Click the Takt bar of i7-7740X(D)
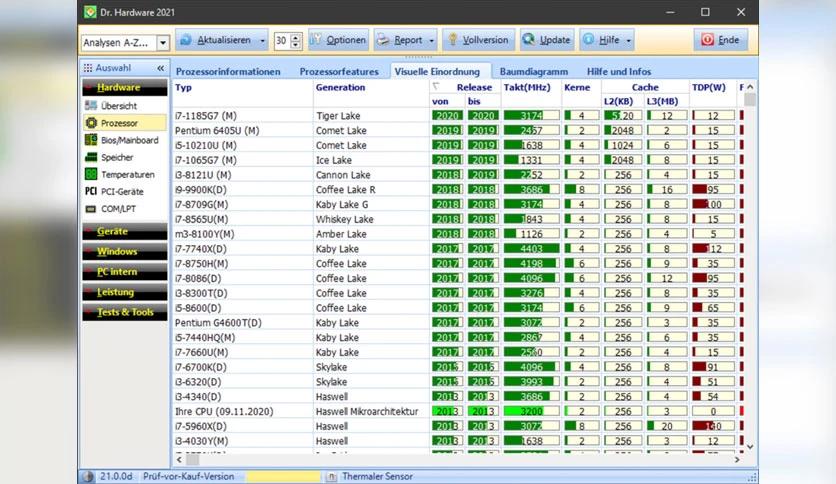Screen dimensions: 836x484 tap(532, 248)
